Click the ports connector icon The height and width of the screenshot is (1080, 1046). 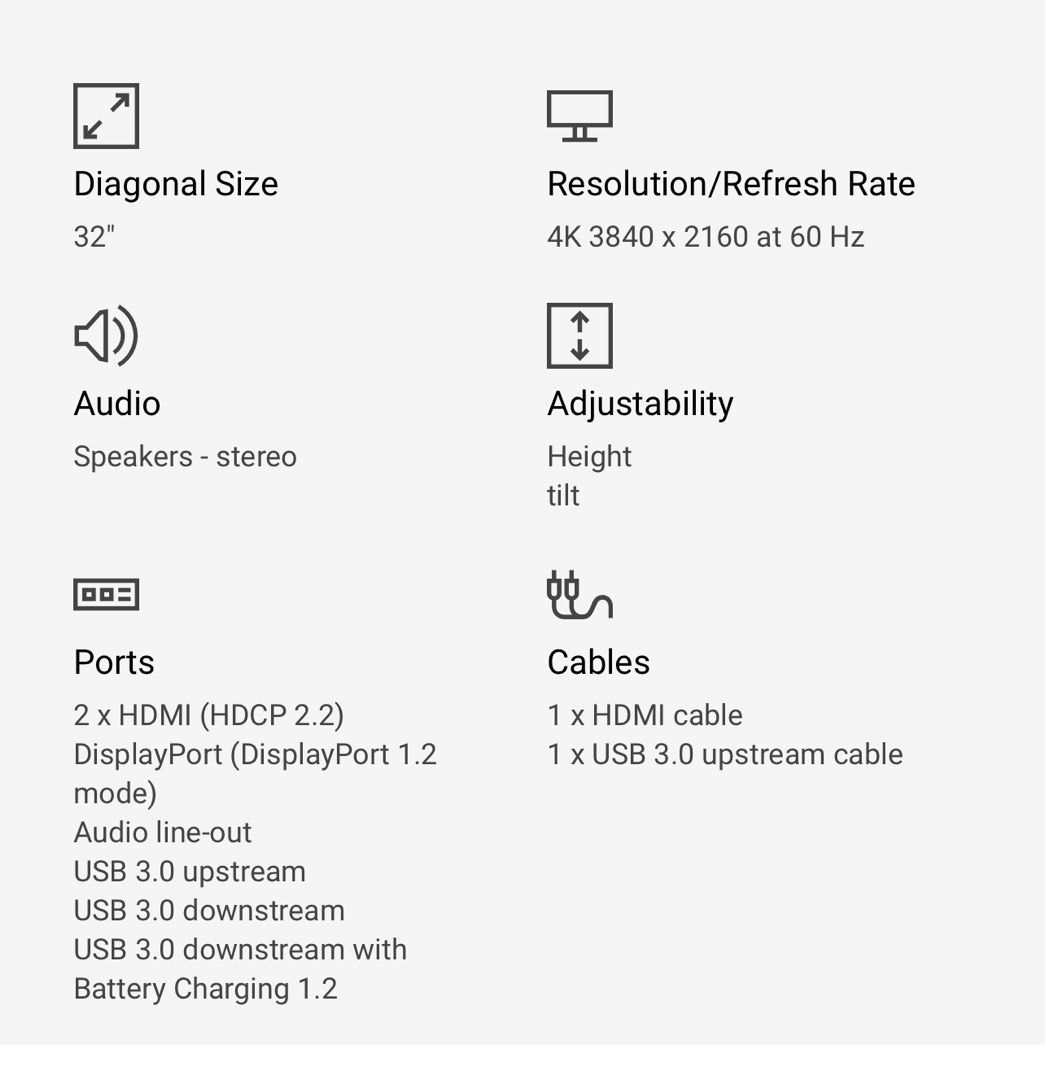pyautogui.click(x=106, y=595)
